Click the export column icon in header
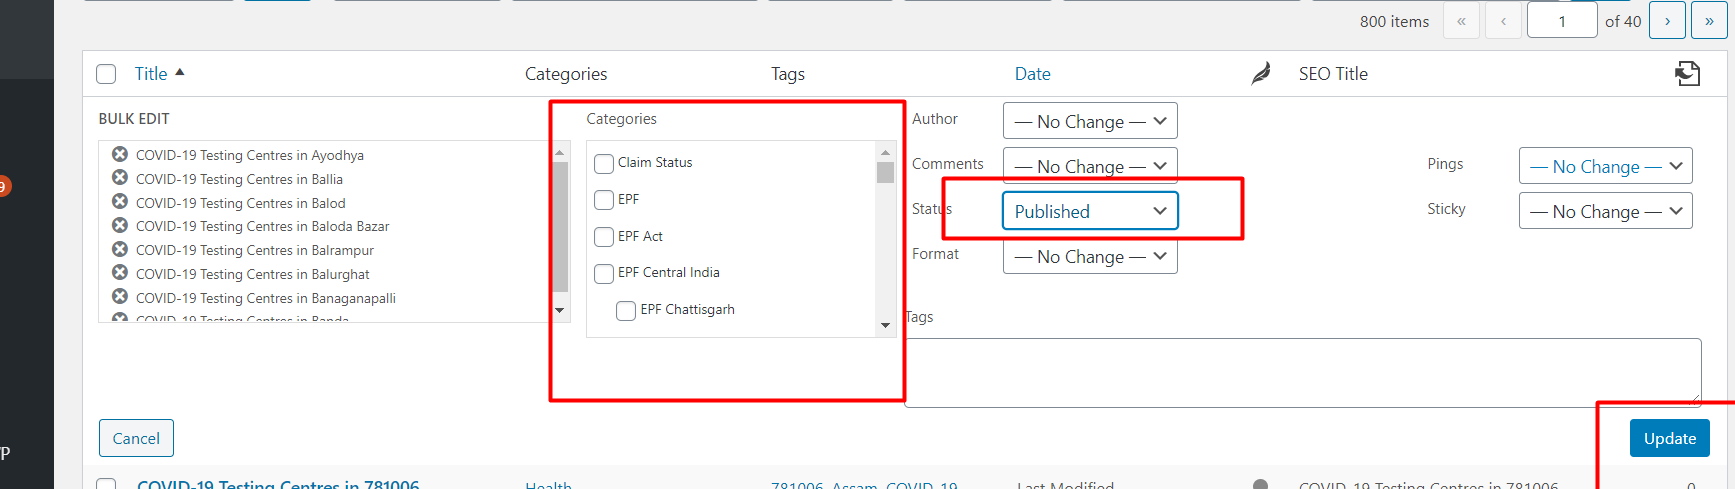This screenshot has width=1735, height=489. [x=1688, y=73]
